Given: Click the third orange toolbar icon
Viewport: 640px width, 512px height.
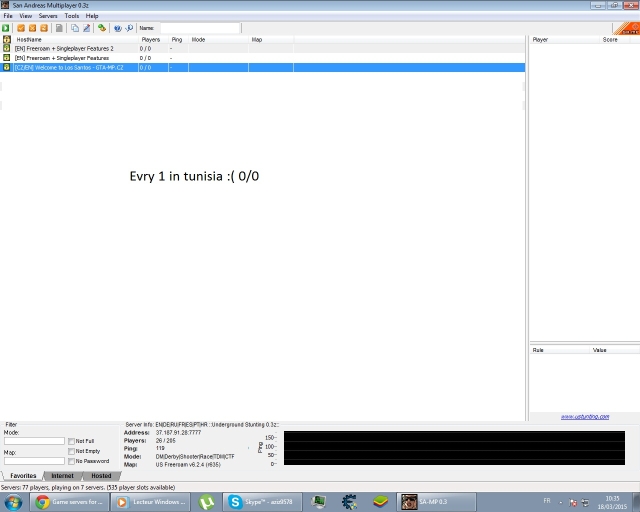Looking at the screenshot, I should point(44,28).
